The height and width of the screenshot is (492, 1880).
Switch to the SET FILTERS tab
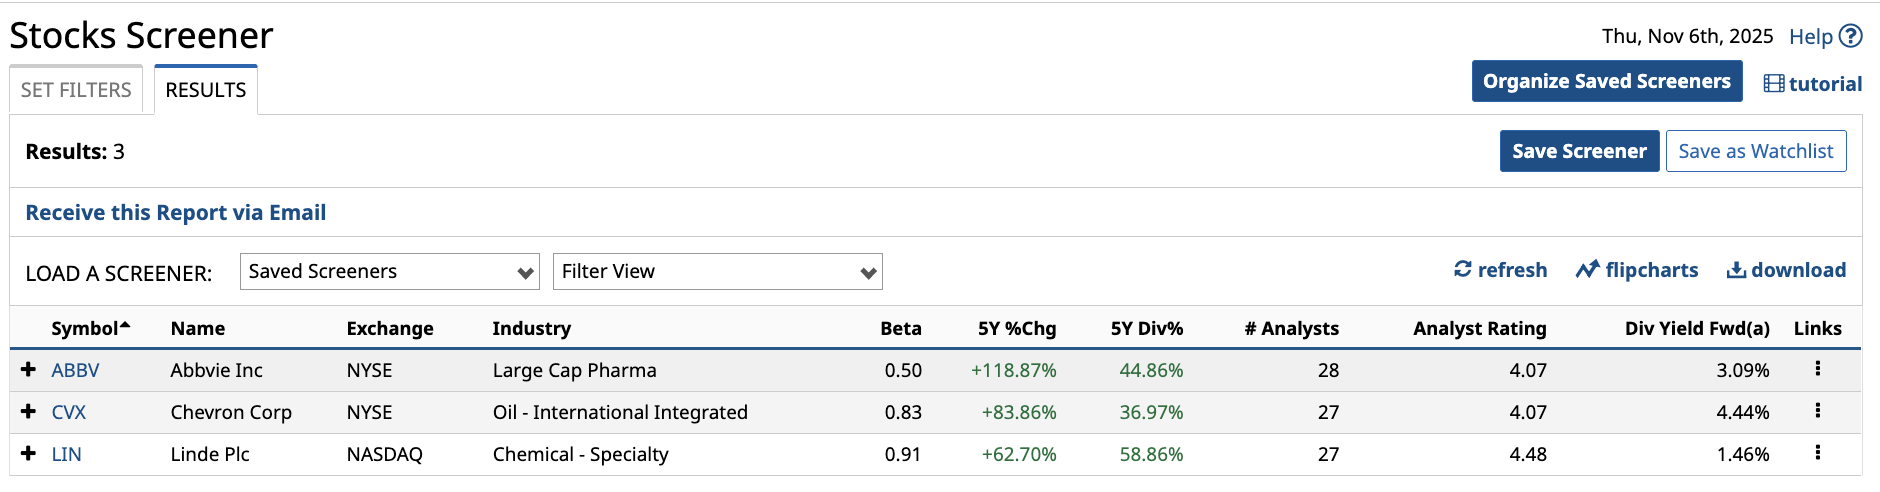coord(76,90)
